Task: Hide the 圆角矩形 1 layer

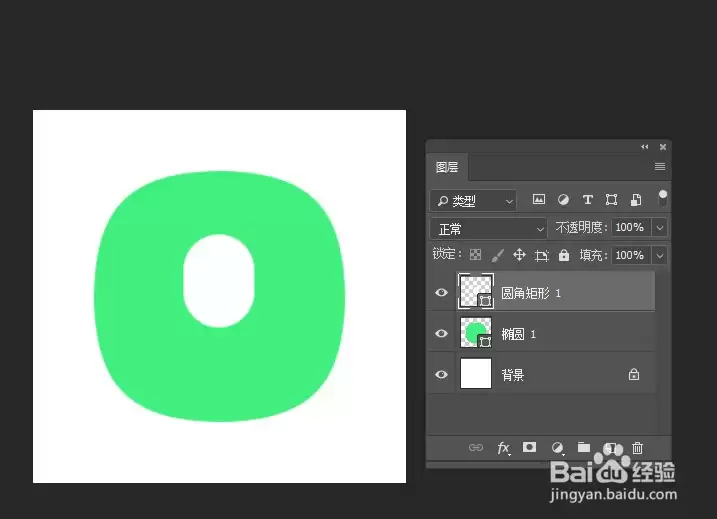Action: pyautogui.click(x=441, y=292)
